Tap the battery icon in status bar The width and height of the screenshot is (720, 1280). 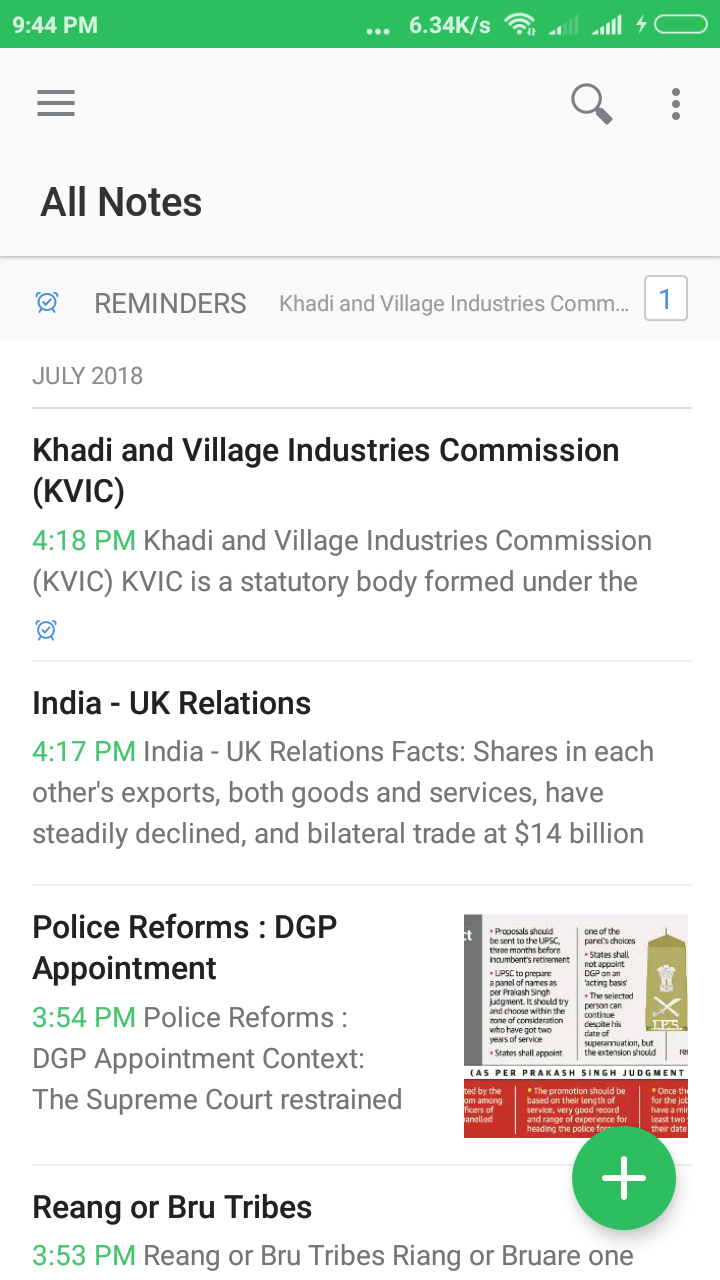(680, 24)
